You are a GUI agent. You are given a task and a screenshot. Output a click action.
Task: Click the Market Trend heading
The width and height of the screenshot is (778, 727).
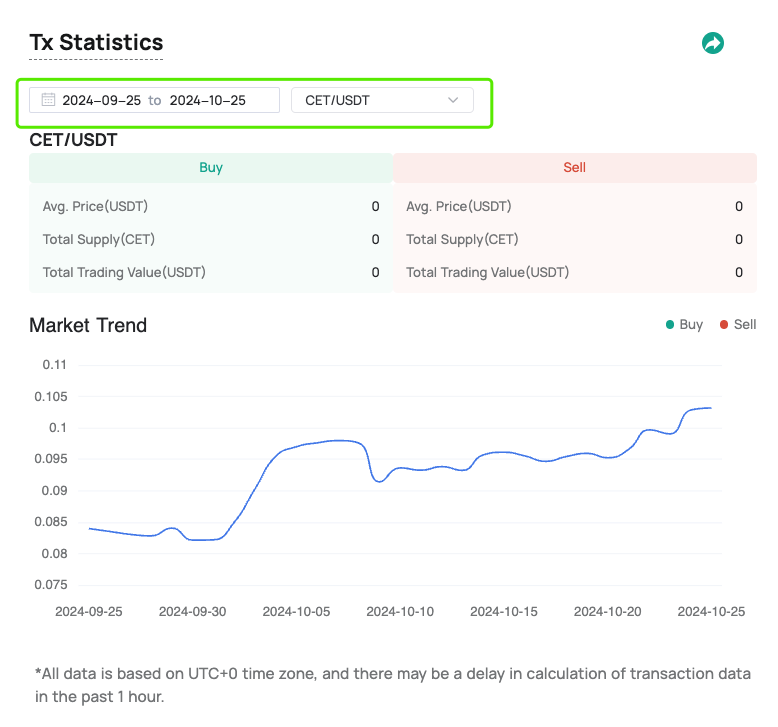[88, 325]
